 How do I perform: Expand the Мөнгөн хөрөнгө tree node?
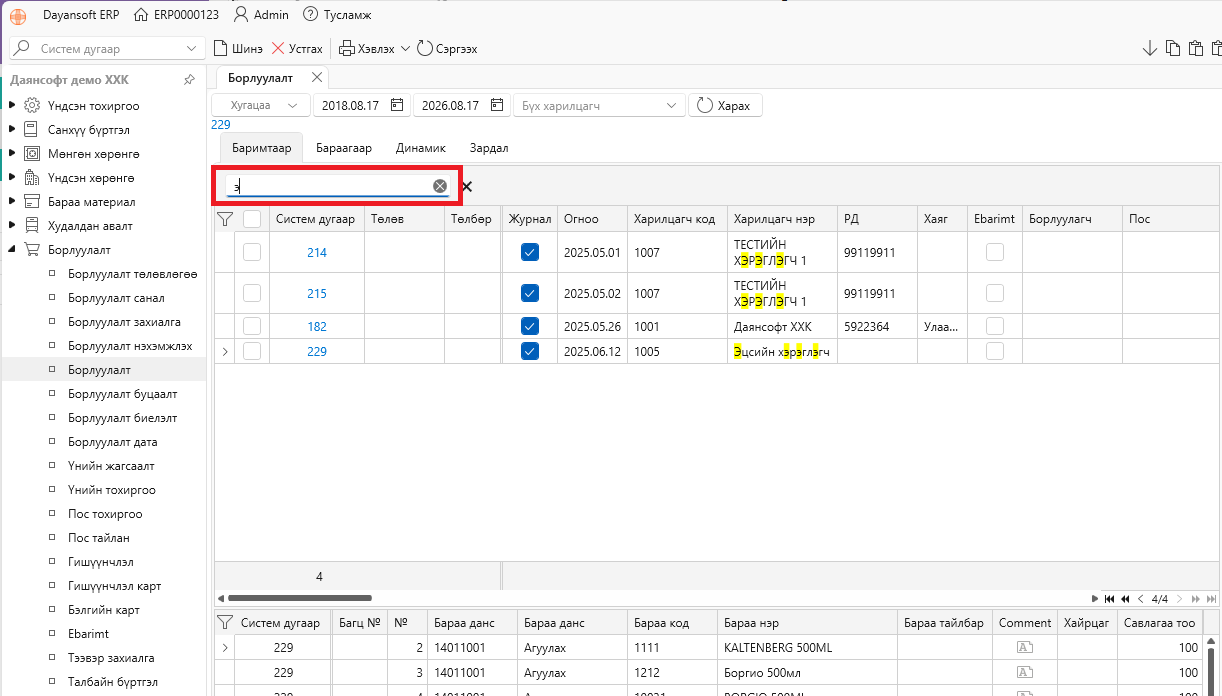coord(11,154)
